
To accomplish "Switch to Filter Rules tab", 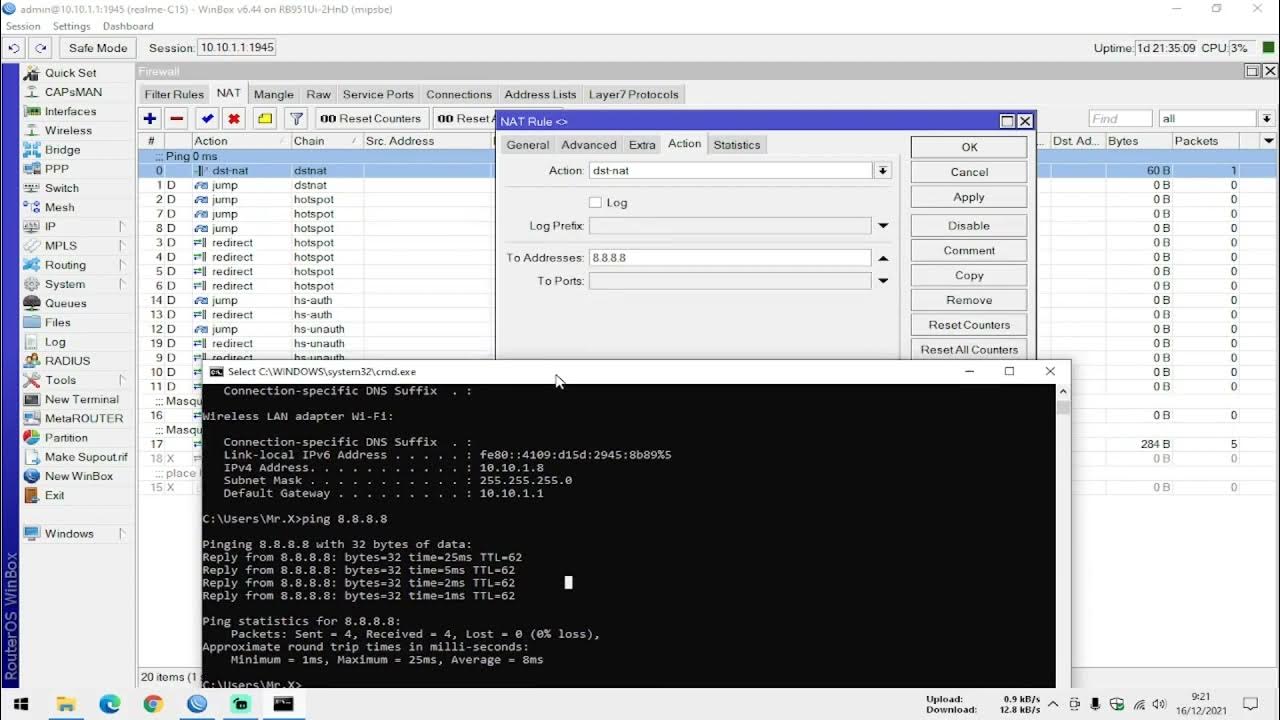I will tap(174, 95).
